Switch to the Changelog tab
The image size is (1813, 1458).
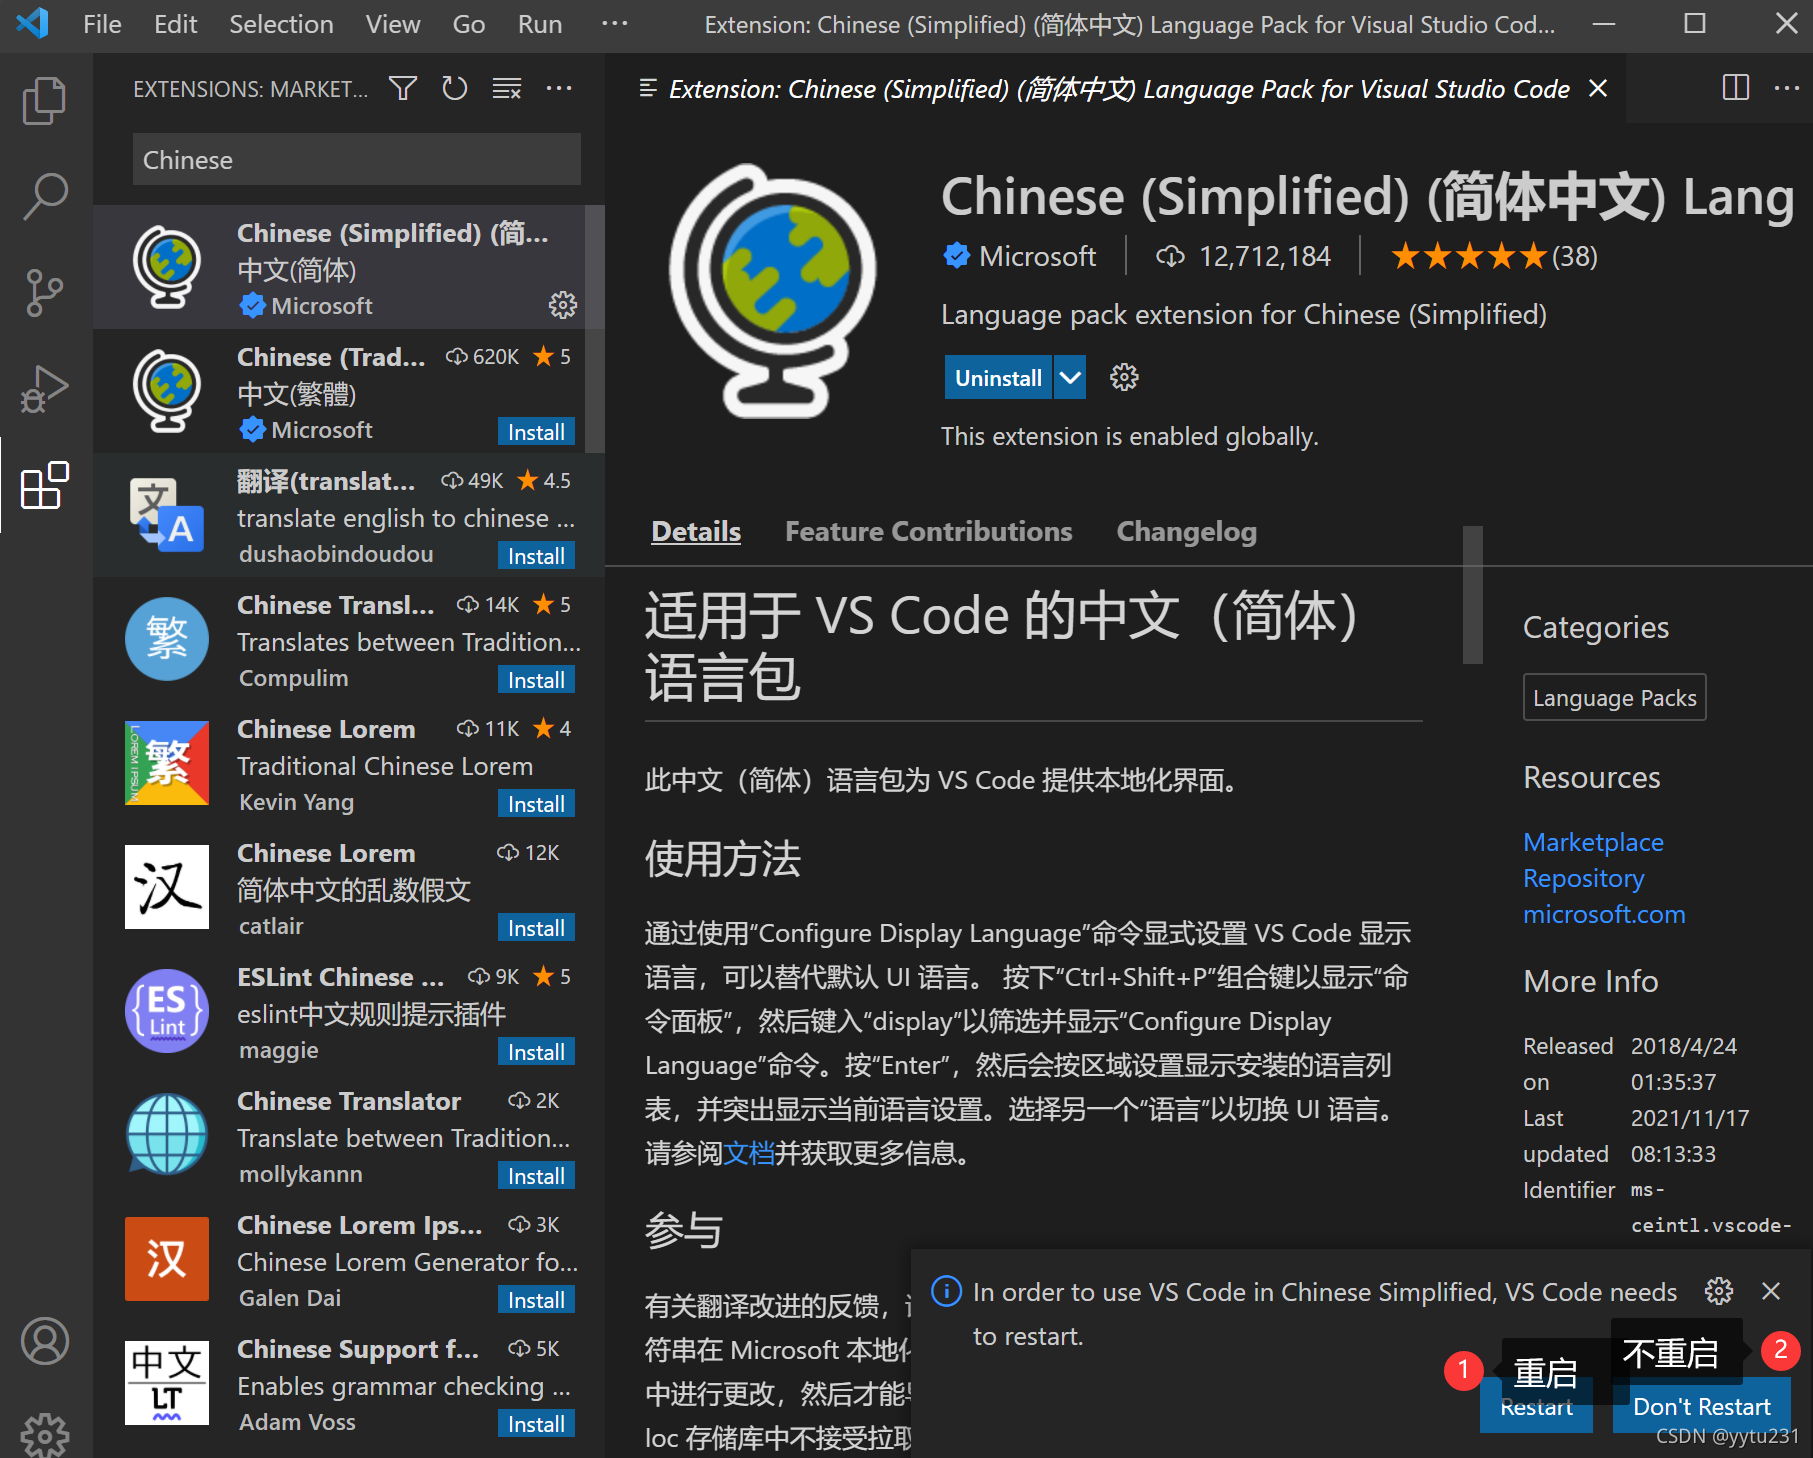(1186, 531)
